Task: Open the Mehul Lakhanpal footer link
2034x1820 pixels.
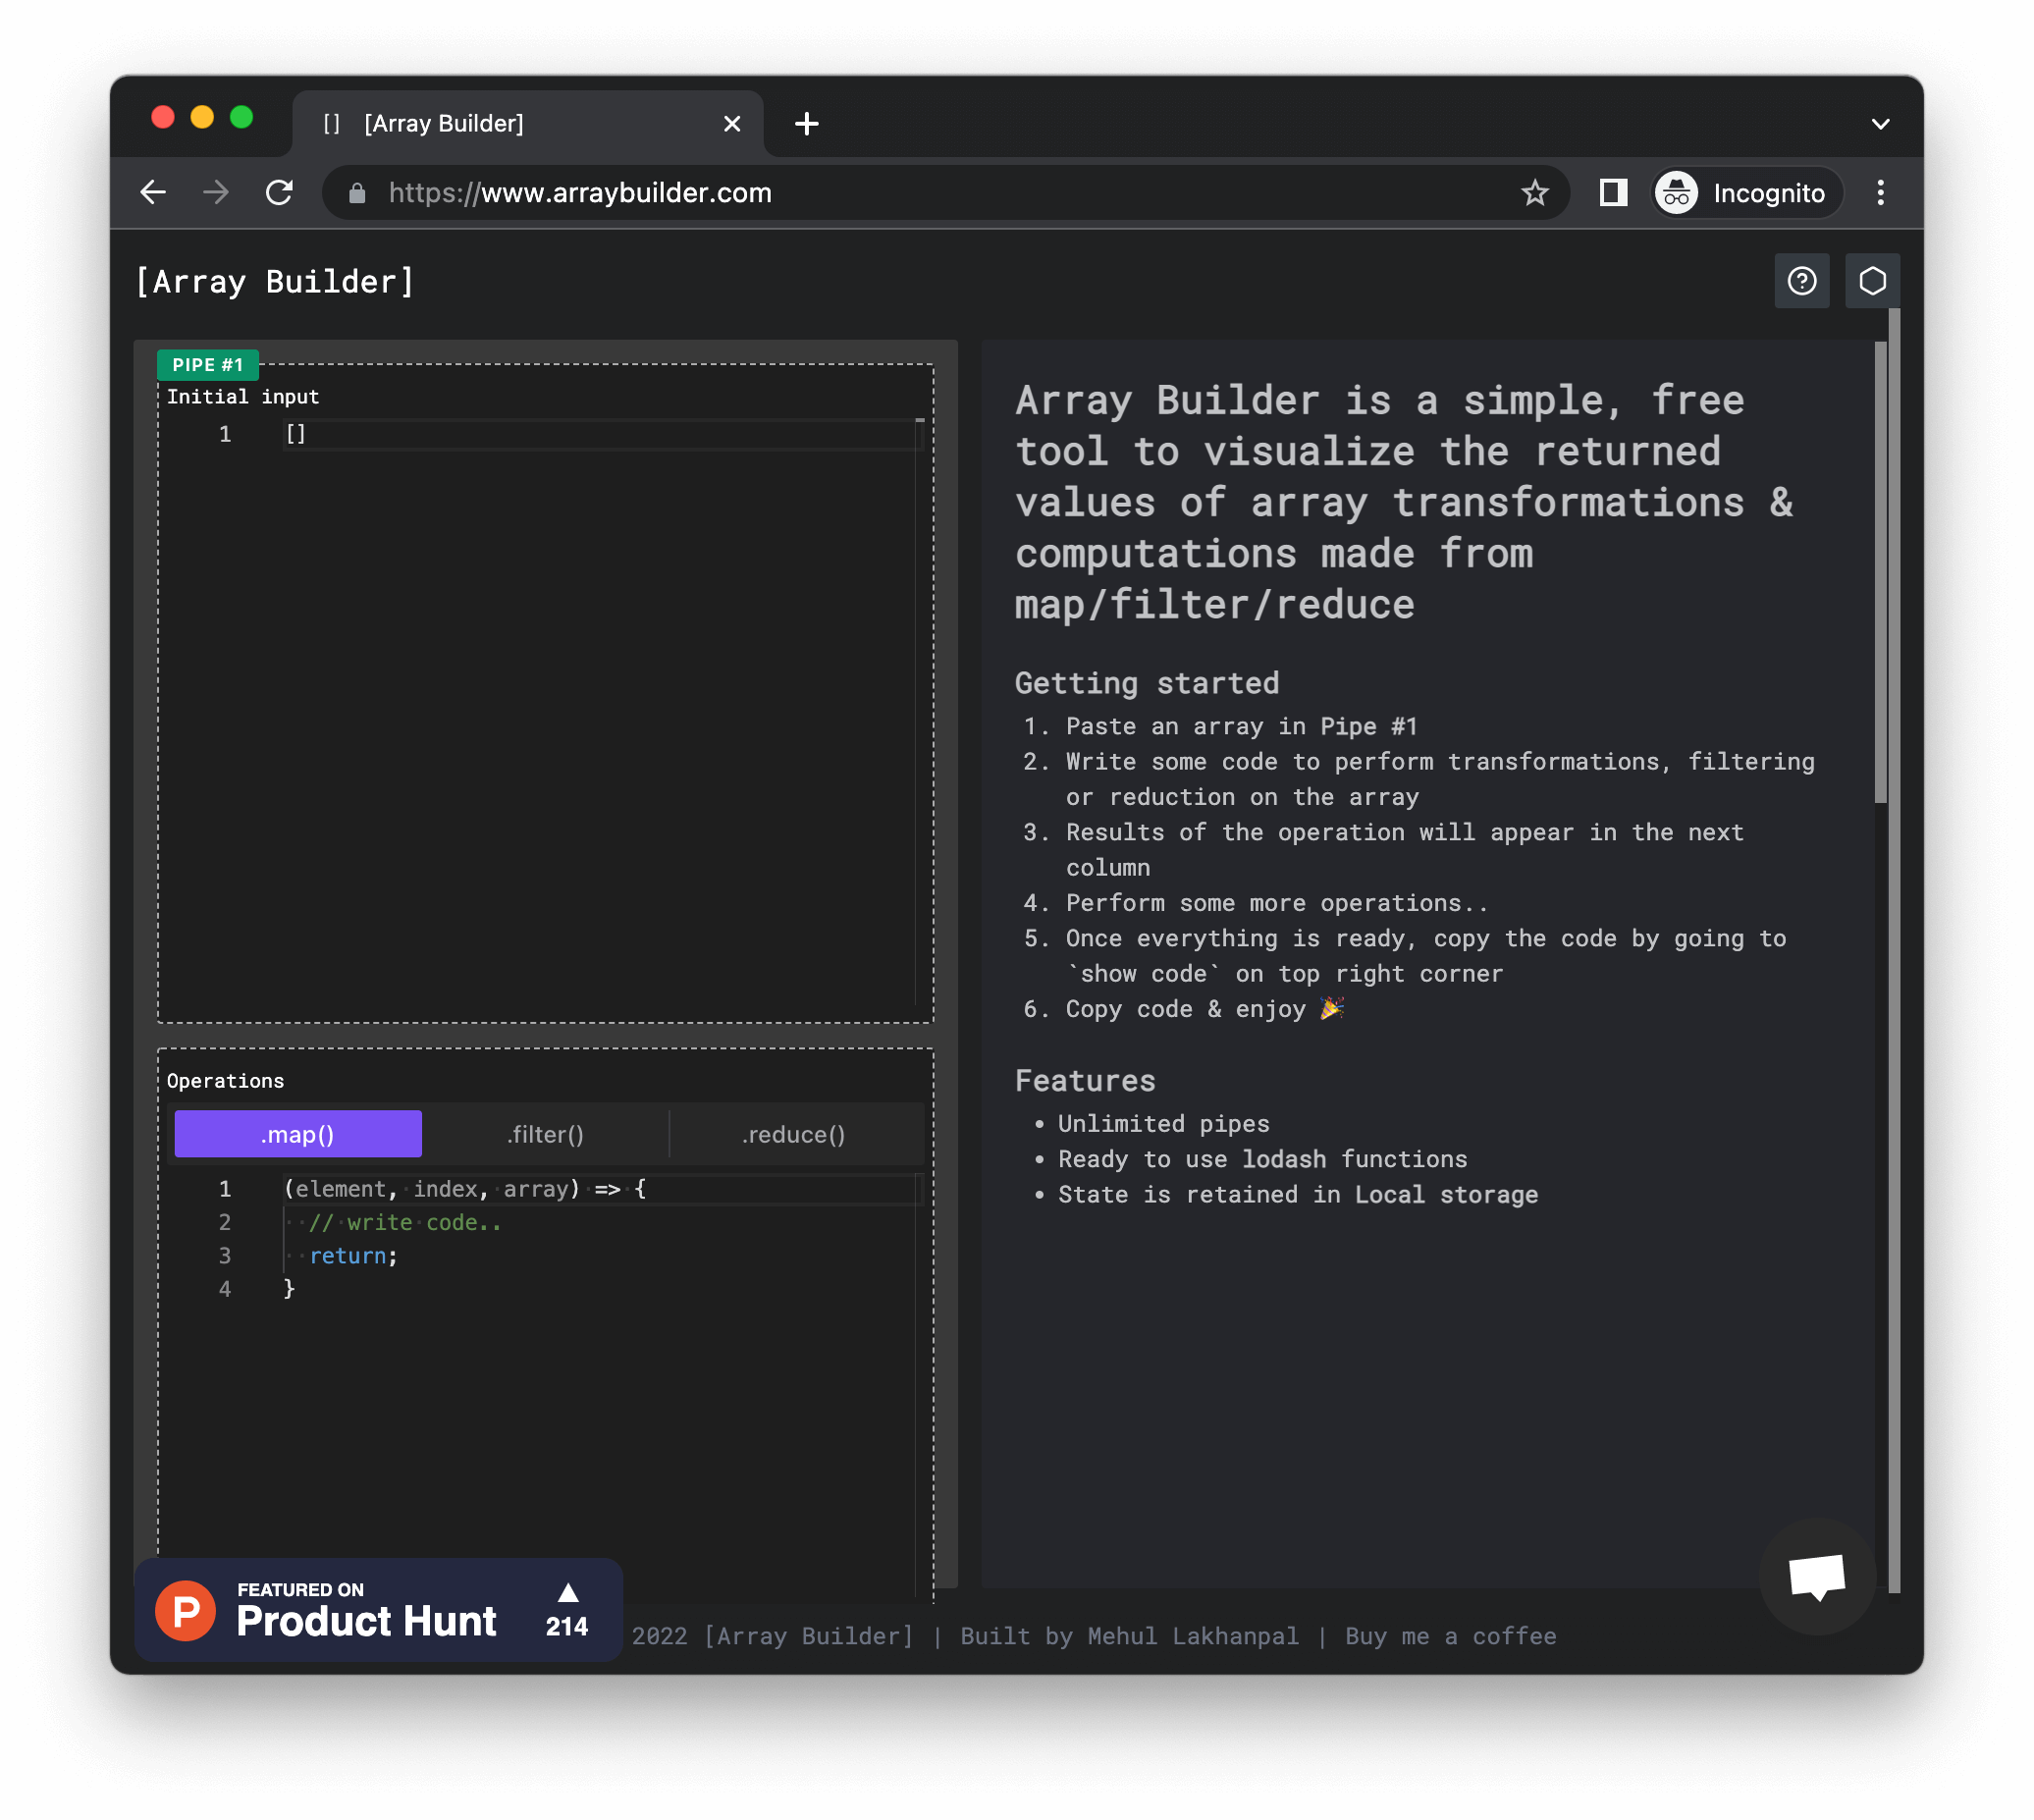Action: click(1193, 1636)
